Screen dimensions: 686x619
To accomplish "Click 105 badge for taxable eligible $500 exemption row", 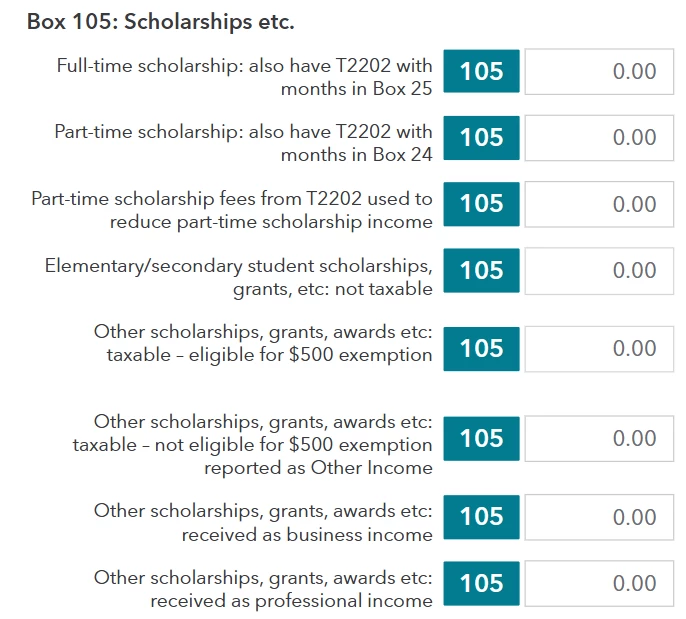I will click(x=481, y=348).
